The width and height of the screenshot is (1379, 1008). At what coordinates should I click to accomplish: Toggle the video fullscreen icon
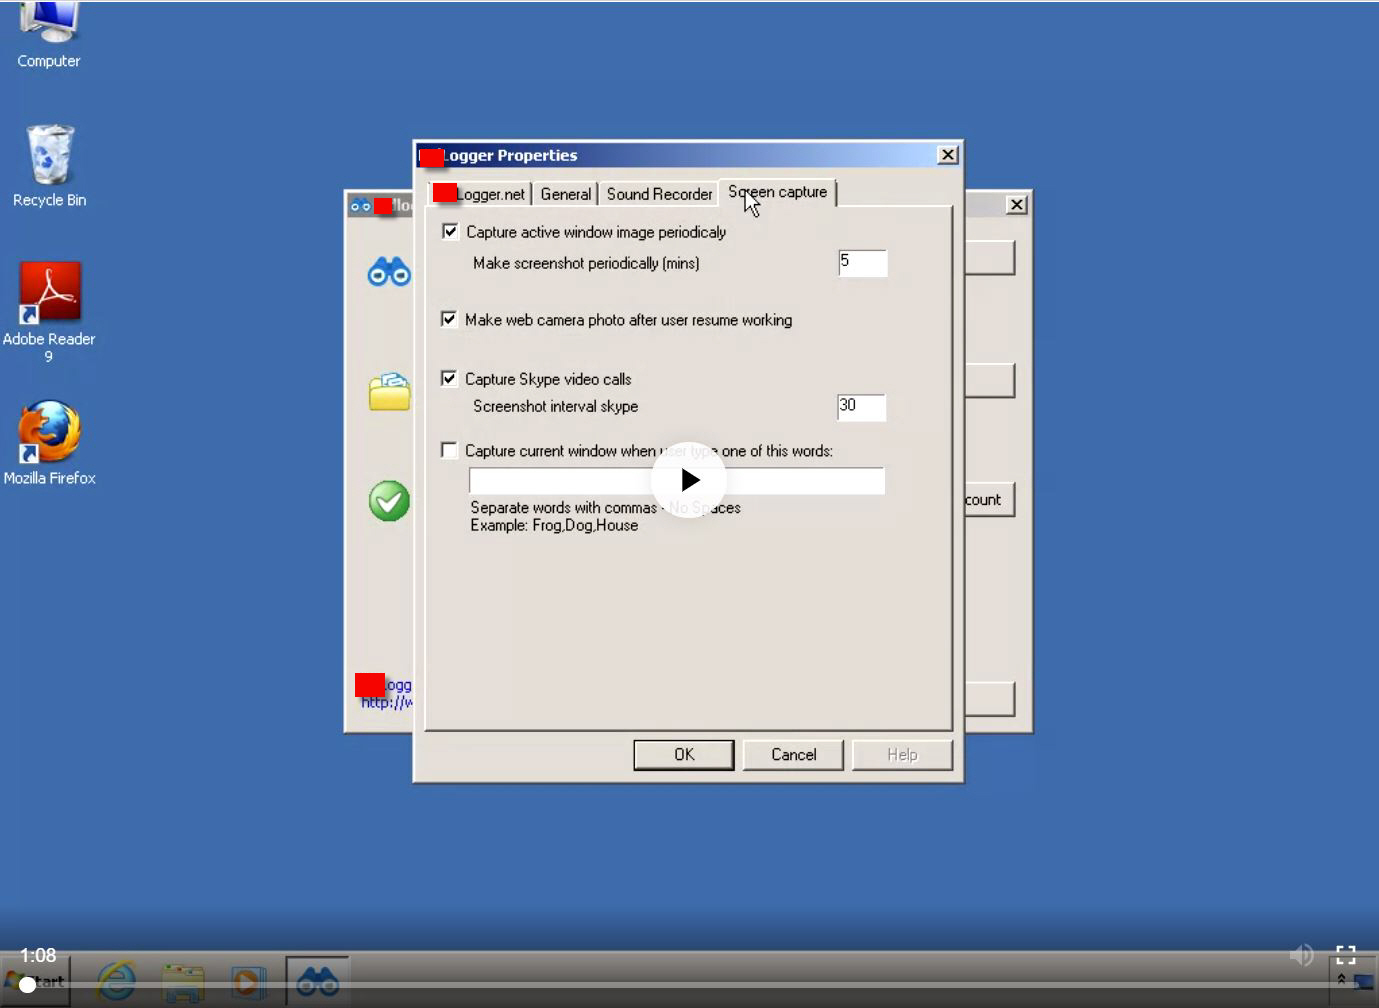(x=1346, y=955)
